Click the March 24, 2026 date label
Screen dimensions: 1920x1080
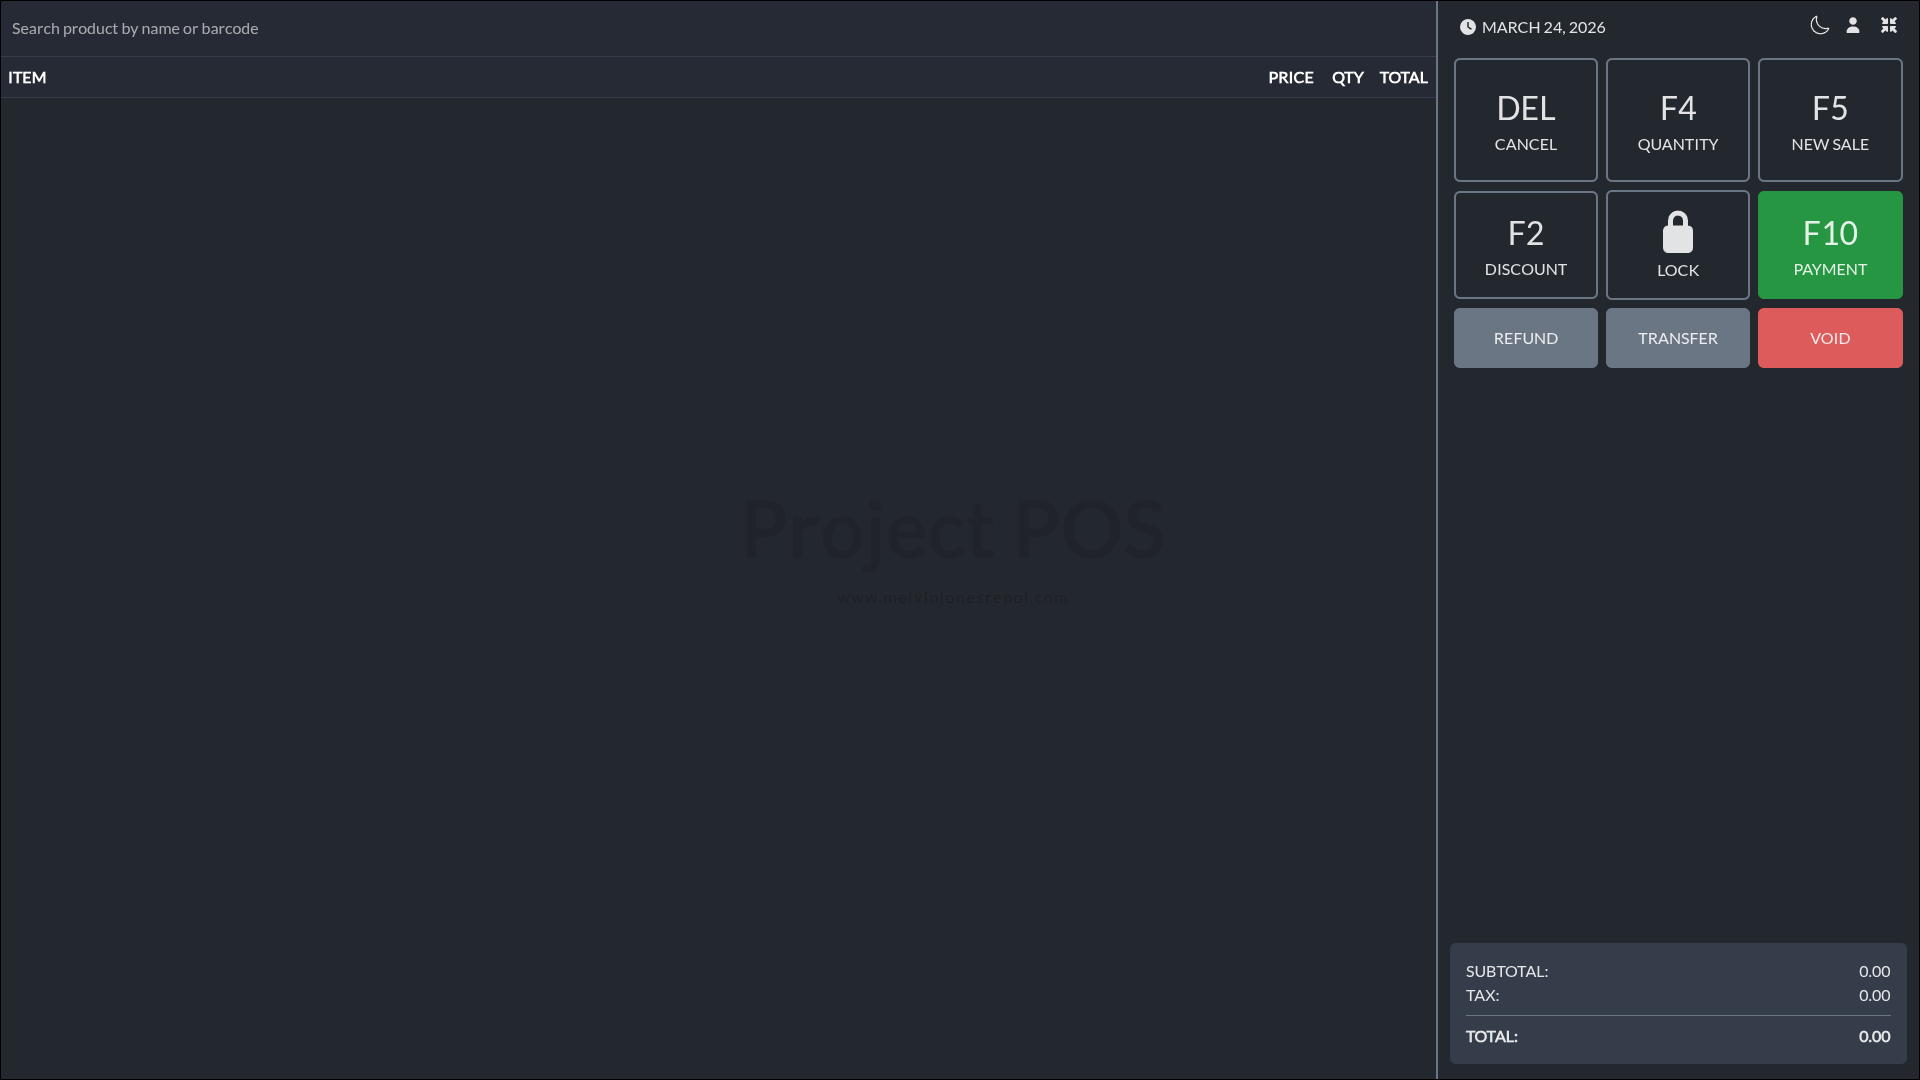[1543, 28]
